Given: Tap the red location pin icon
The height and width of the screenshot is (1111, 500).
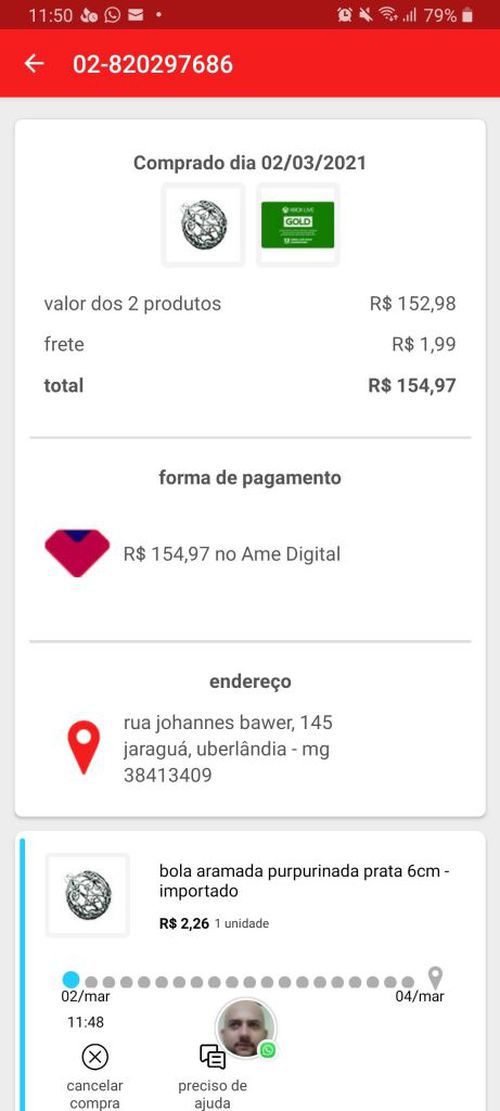Looking at the screenshot, I should (x=84, y=748).
